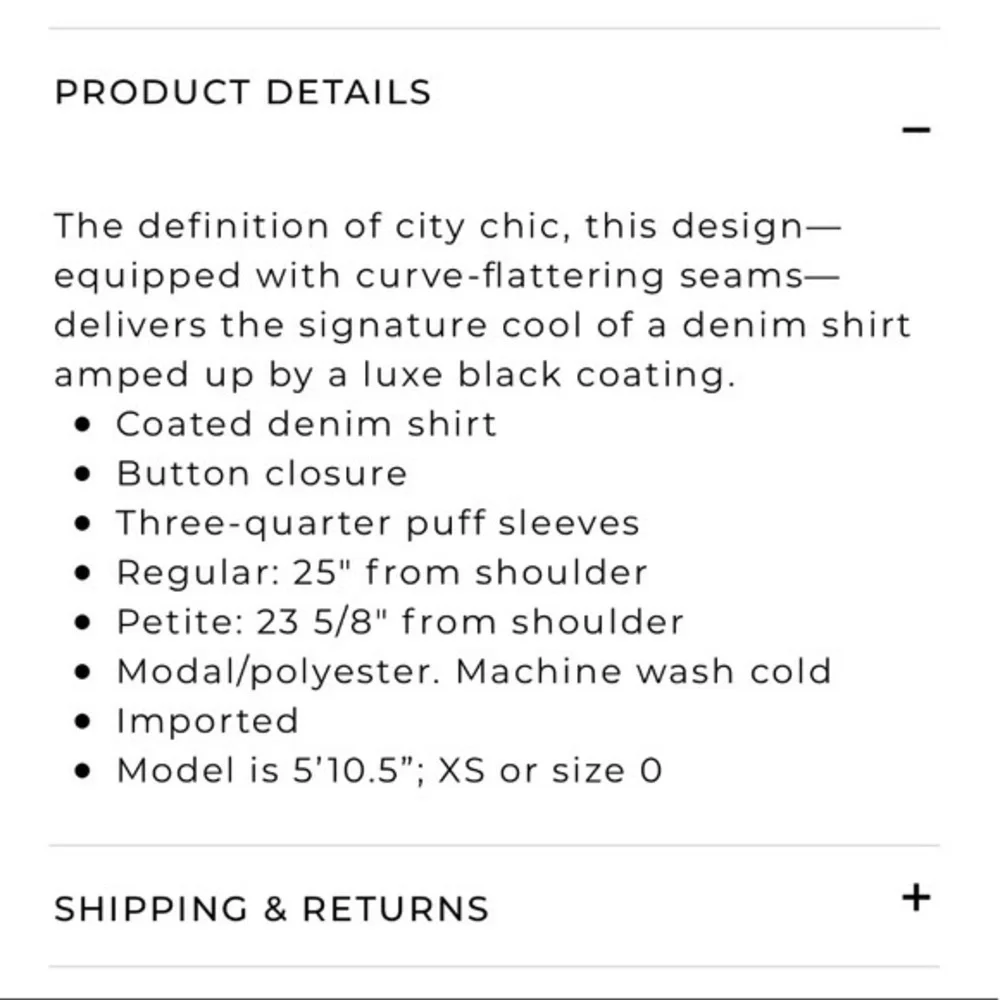Screen dimensions: 1000x1000
Task: Click the bullet dot beside "Button closure"
Action: point(84,474)
